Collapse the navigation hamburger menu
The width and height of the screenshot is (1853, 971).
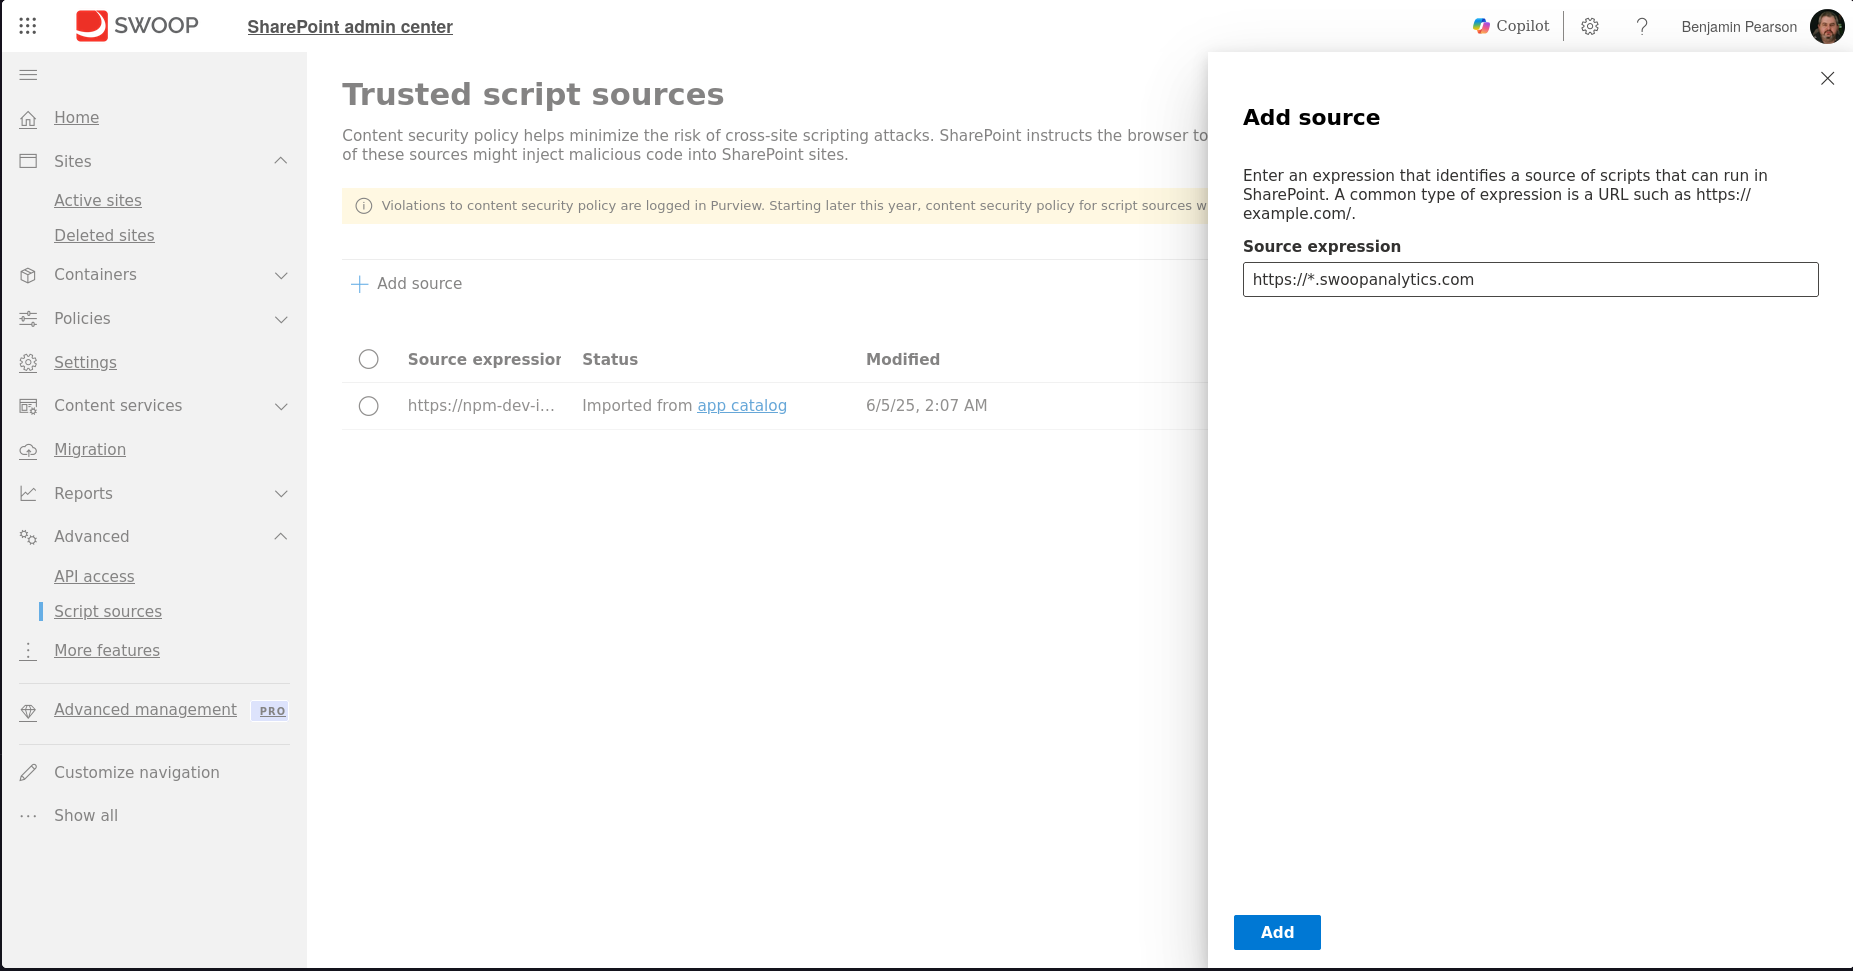28,75
